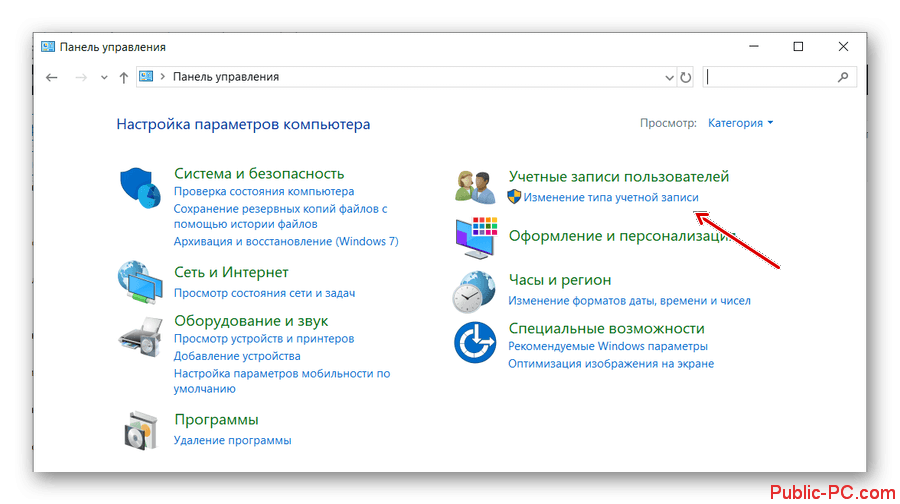This screenshot has height=504, width=900.
Task: Open Сеть и Интернет category
Action: 231,272
